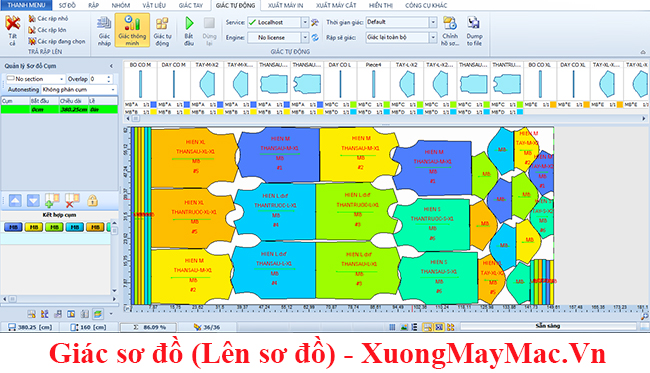Switch to the RẬP tab
Image resolution: width=650 pixels, height=373 pixels.
(x=94, y=5)
